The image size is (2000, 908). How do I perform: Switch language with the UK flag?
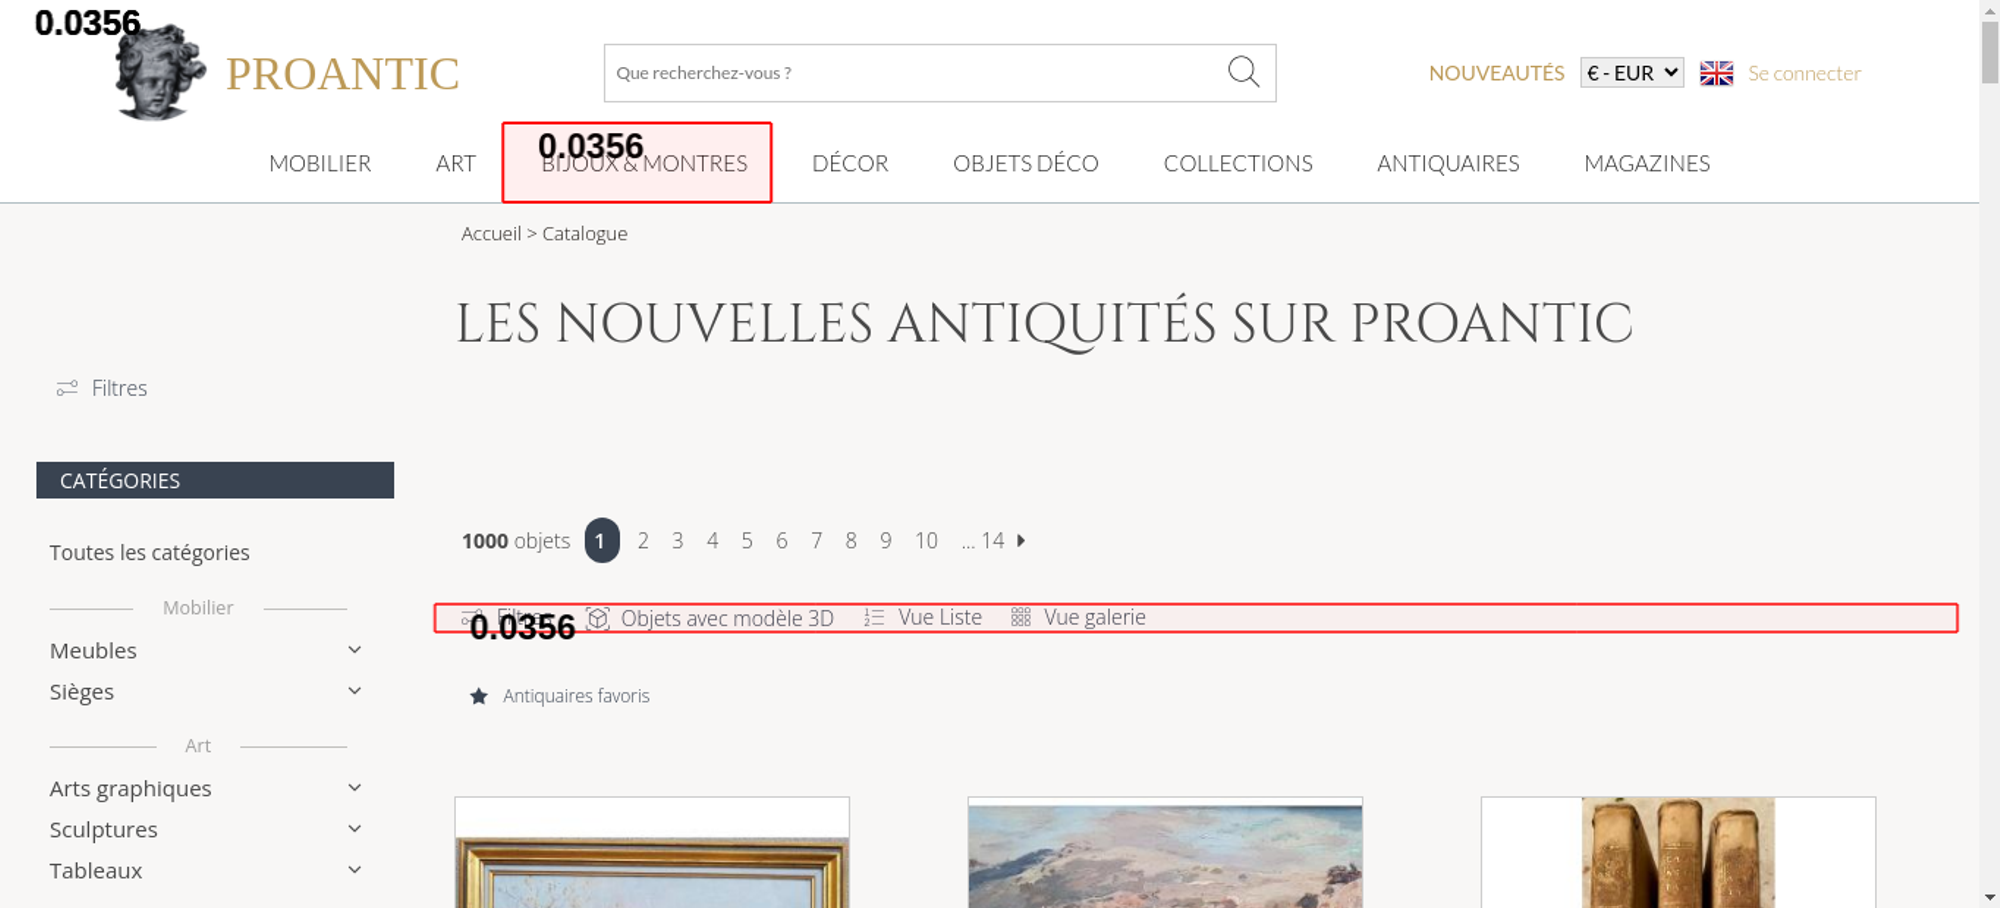(1716, 73)
